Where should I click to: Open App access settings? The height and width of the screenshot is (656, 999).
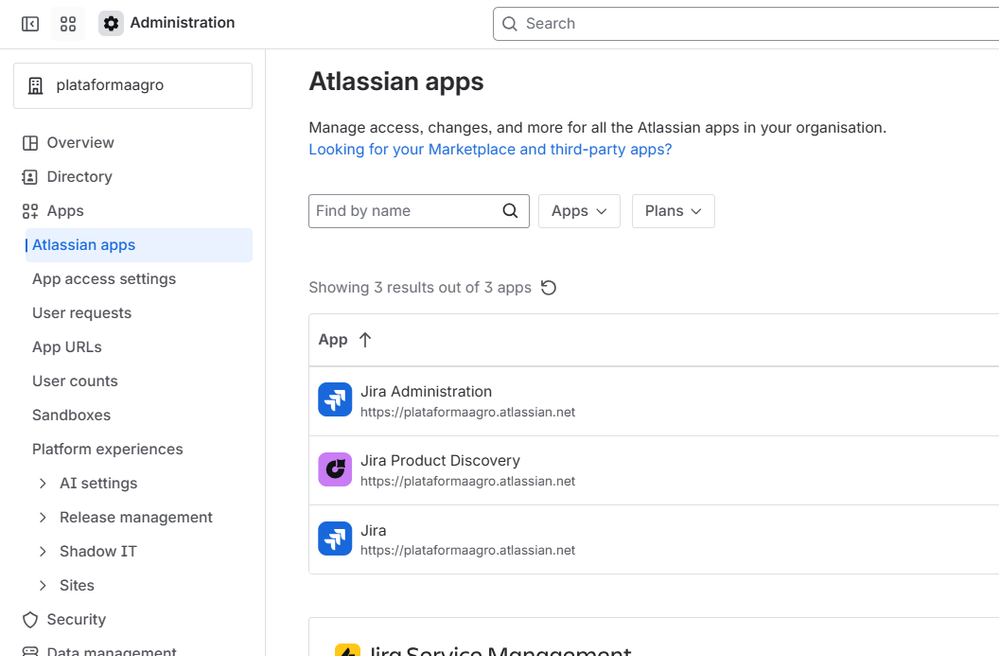coord(104,279)
